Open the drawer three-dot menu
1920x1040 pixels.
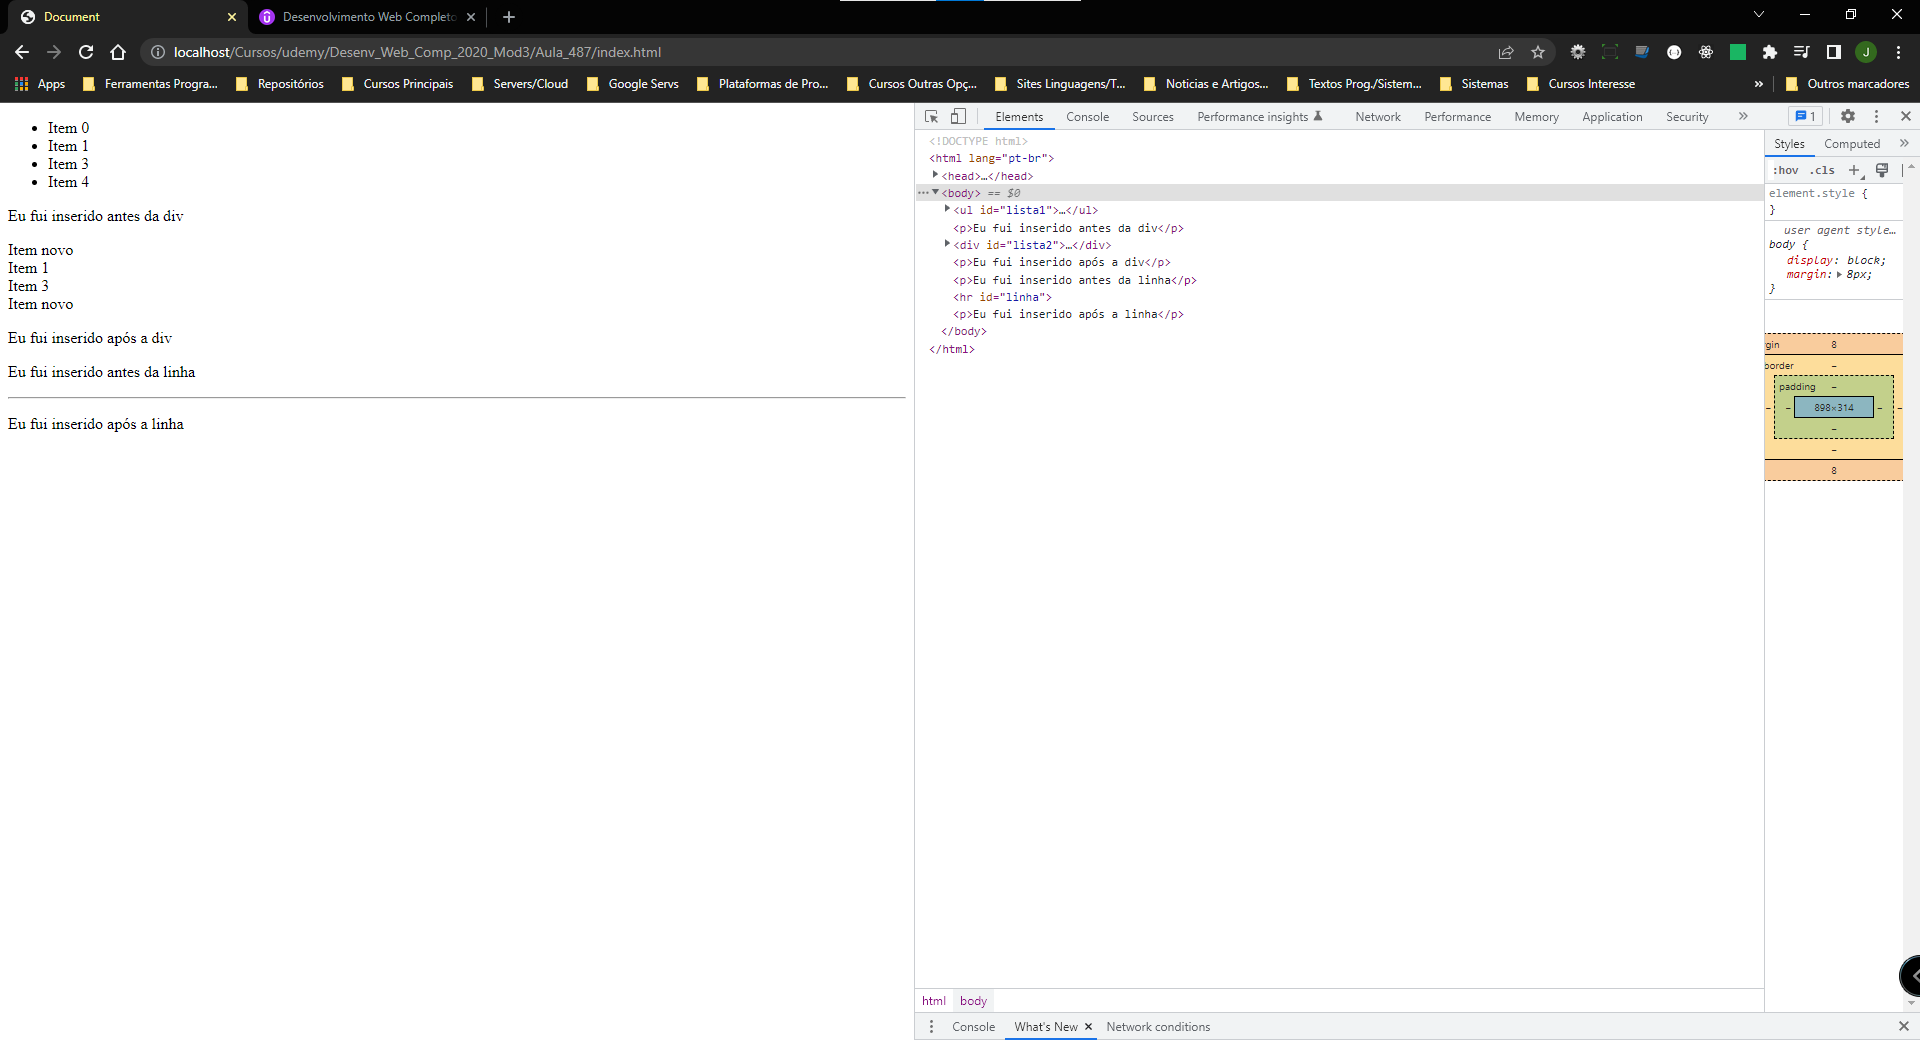point(931,1026)
